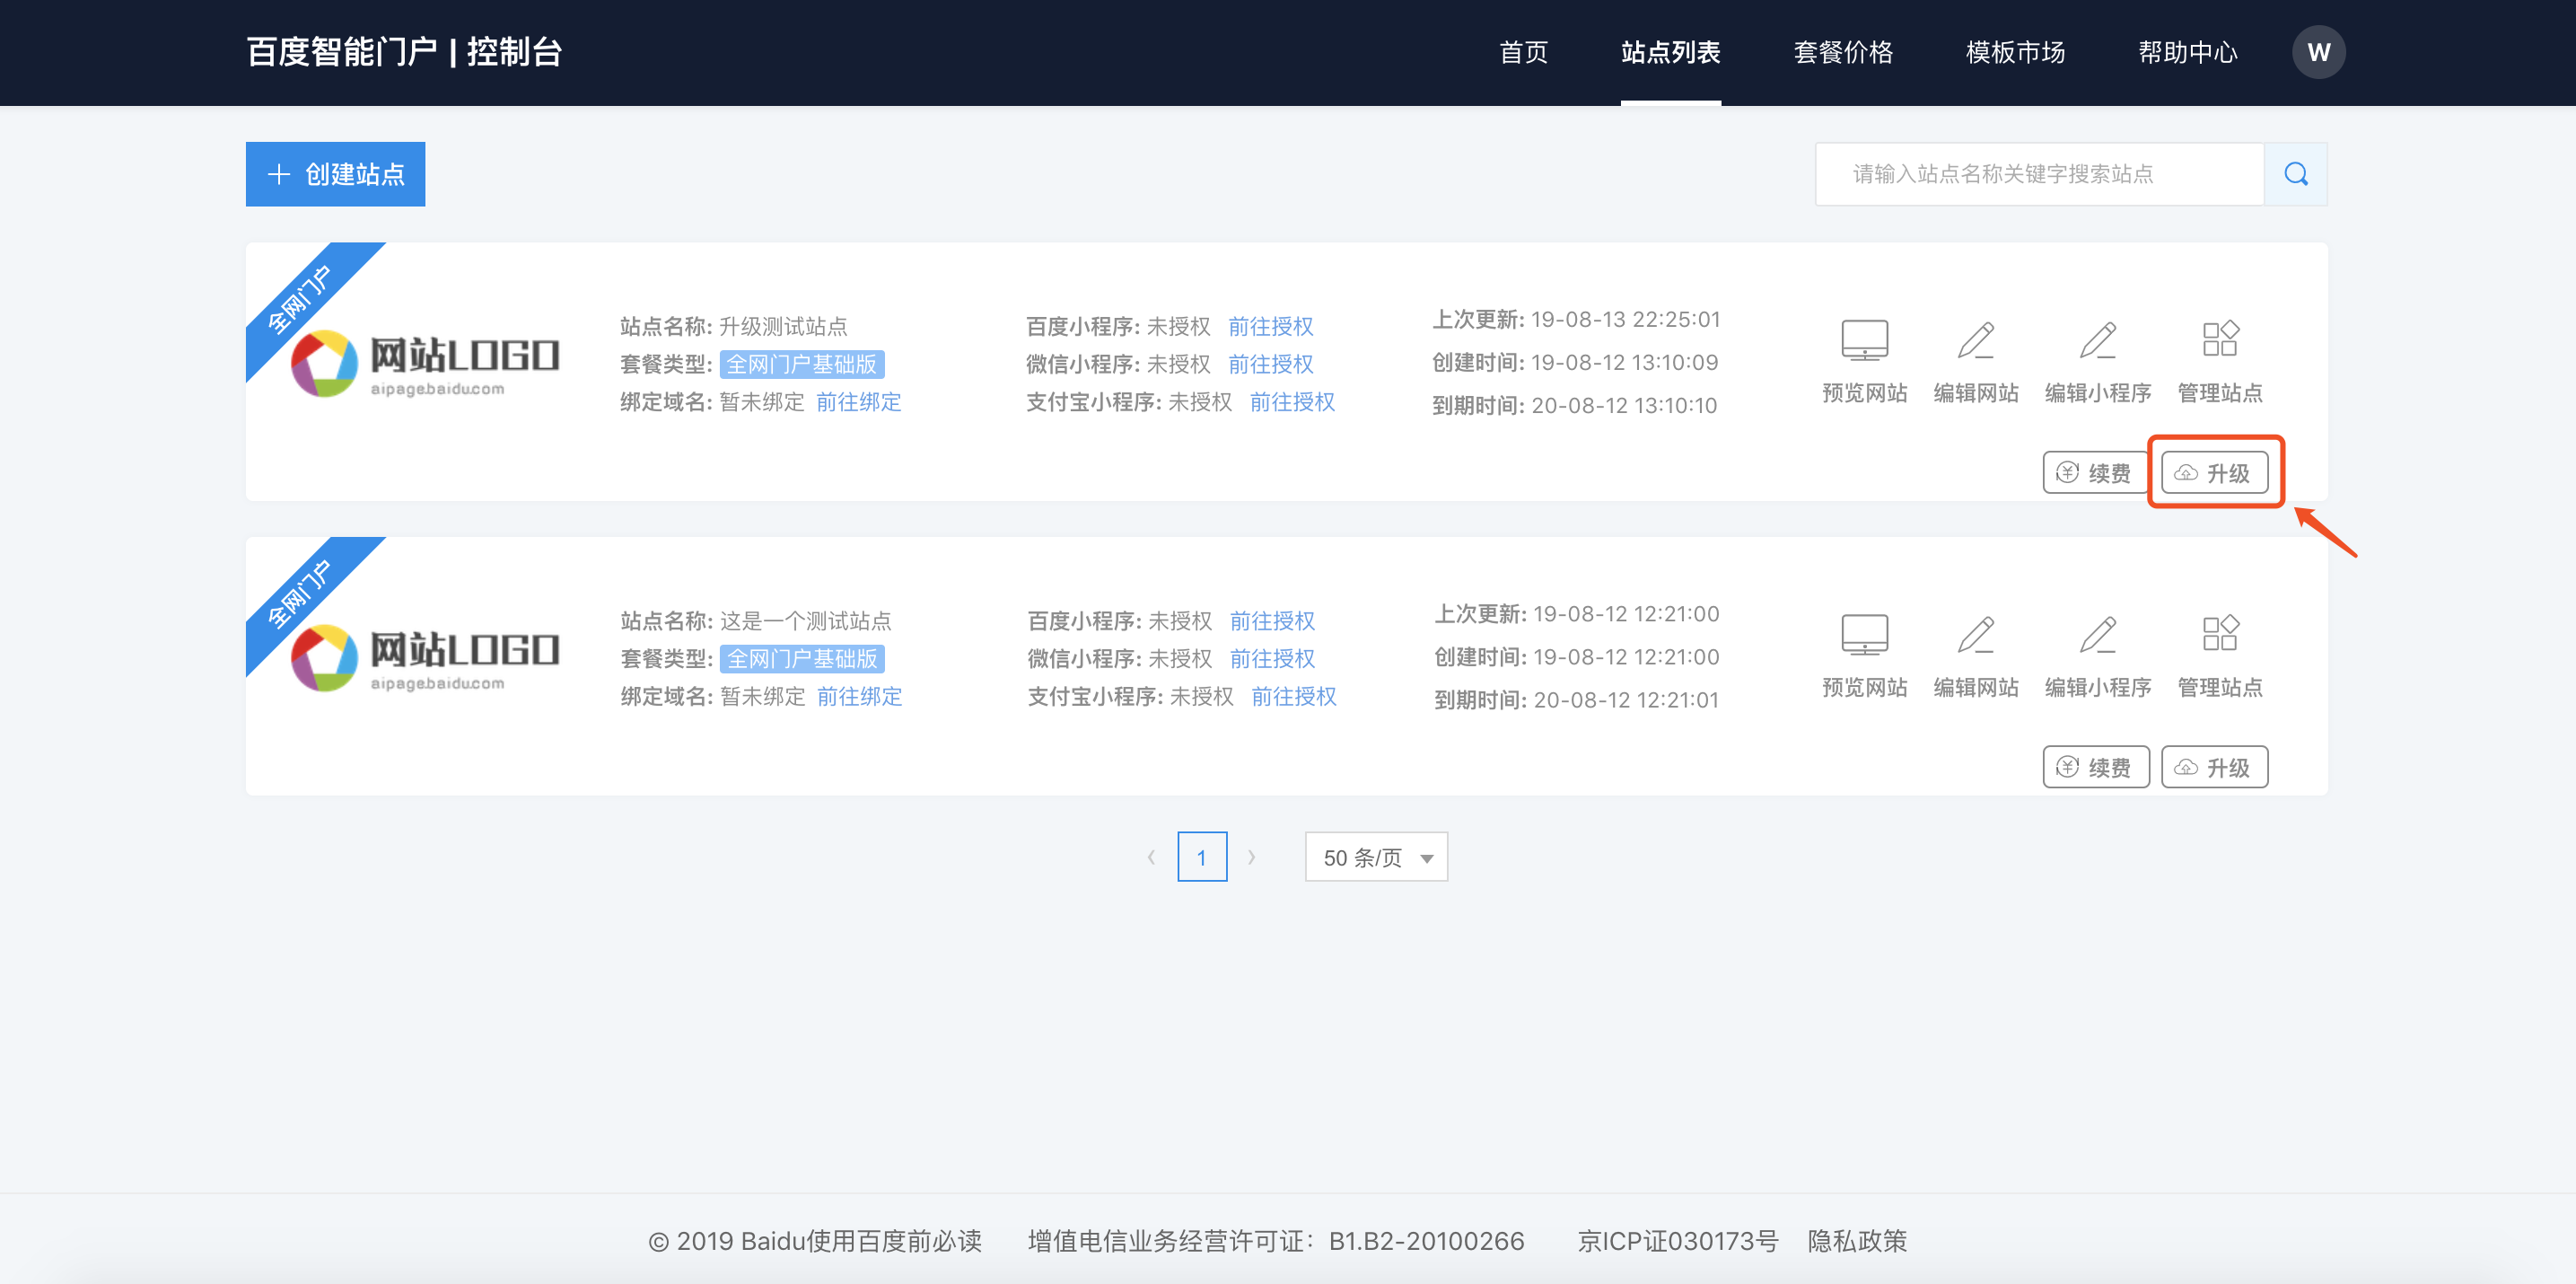Open the edit mini program icon for first site
This screenshot has width=2576, height=1284.
[x=2097, y=341]
